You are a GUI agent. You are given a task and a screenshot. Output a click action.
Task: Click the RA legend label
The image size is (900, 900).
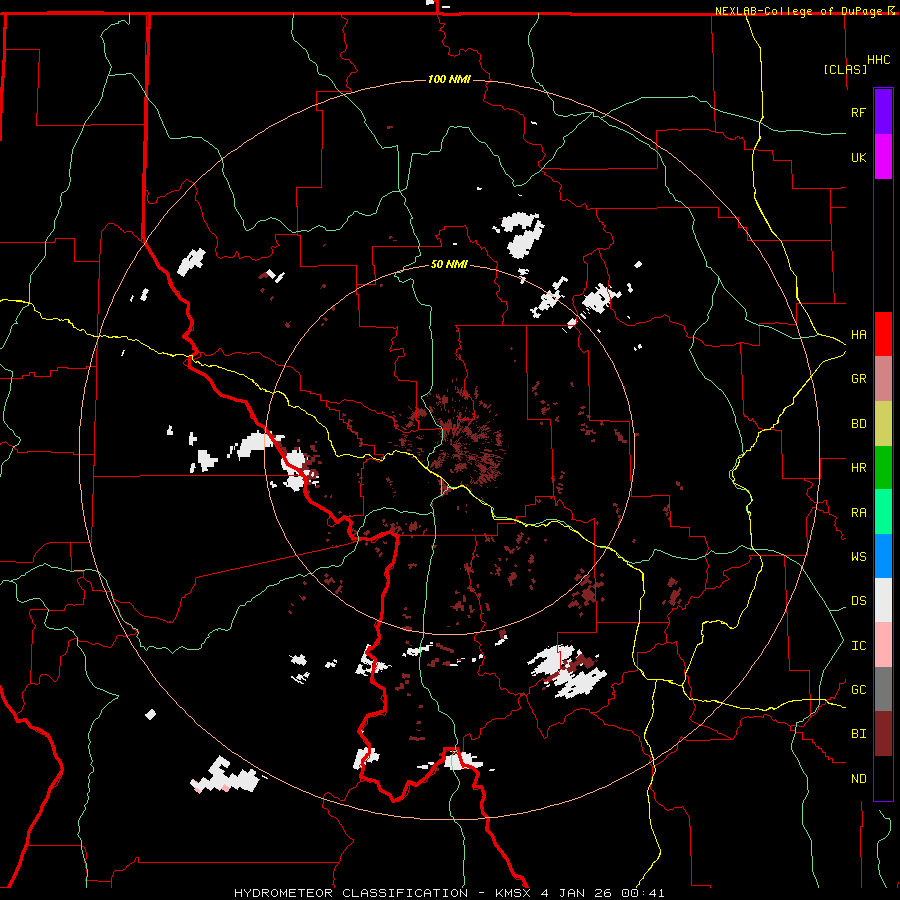pos(858,512)
